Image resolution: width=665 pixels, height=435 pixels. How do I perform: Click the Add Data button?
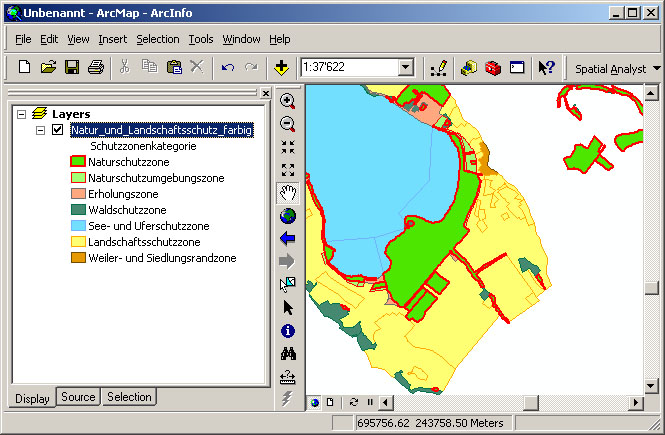tap(281, 67)
